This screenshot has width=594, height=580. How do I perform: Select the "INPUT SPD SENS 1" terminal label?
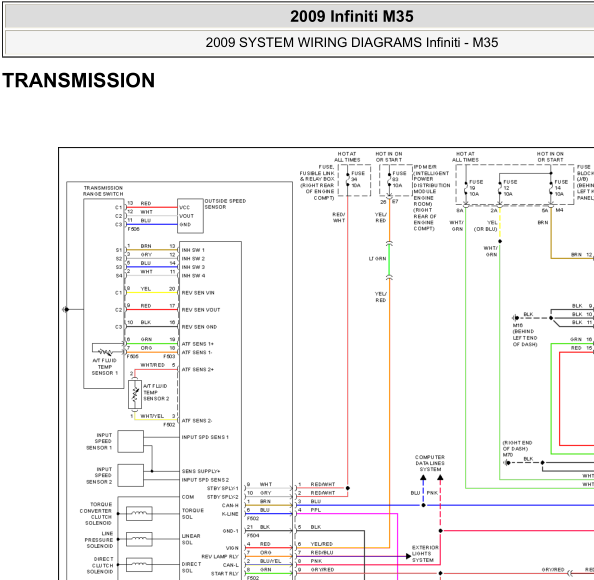[x=205, y=437]
